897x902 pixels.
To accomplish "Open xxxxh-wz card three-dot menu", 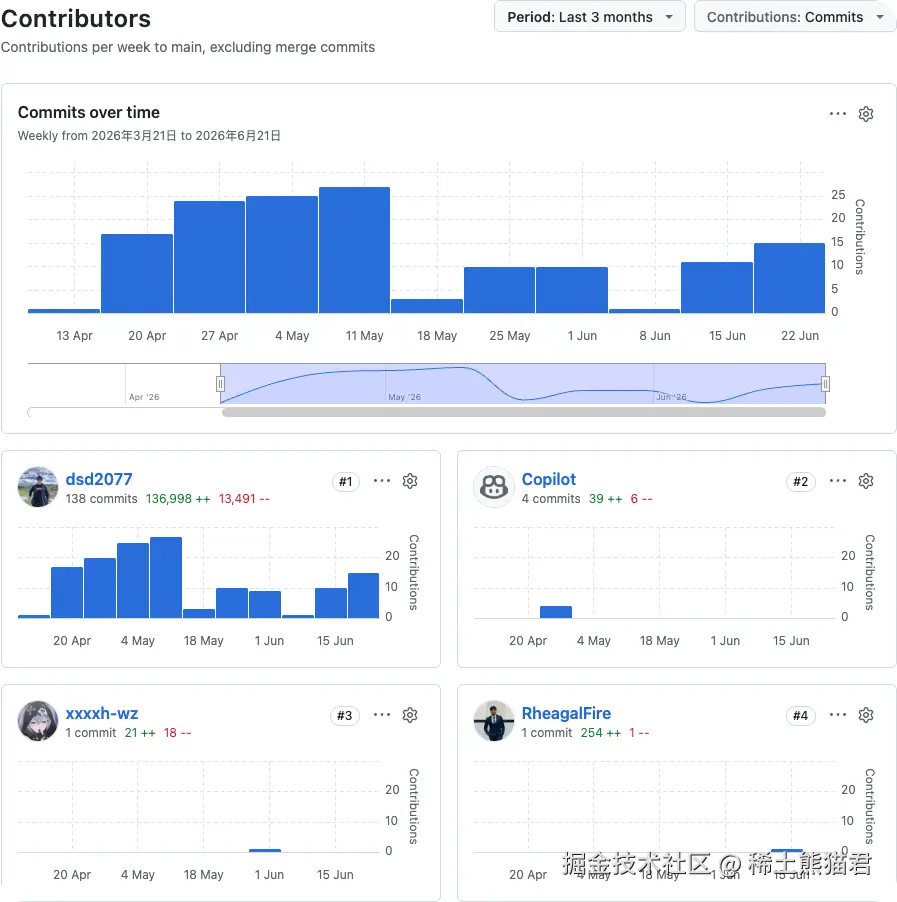I will pos(382,714).
